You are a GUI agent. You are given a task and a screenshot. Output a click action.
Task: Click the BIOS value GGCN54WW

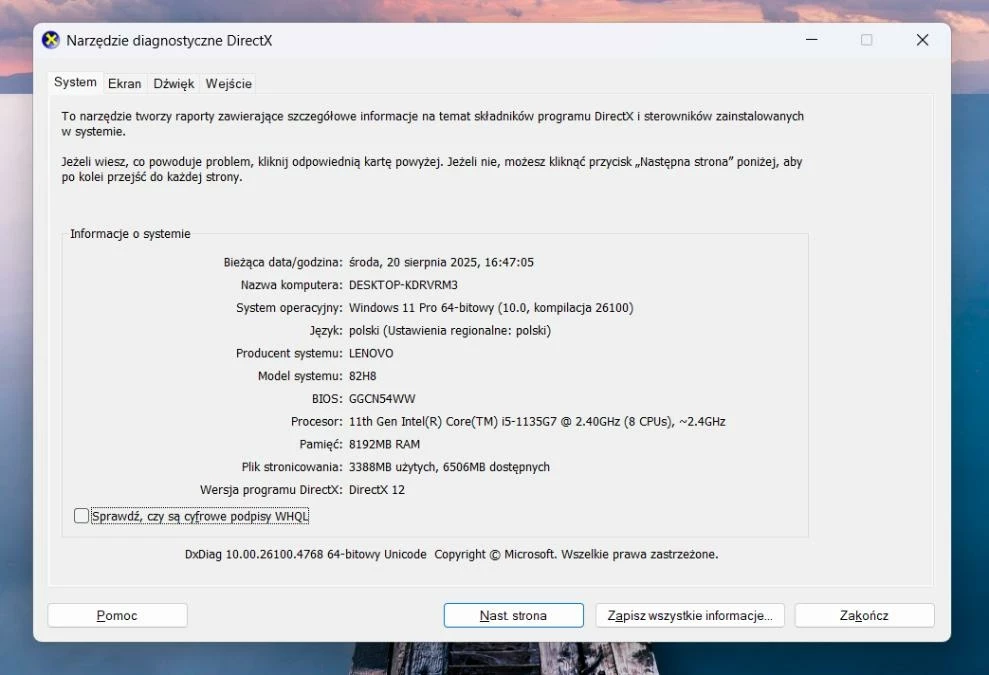pyautogui.click(x=382, y=399)
